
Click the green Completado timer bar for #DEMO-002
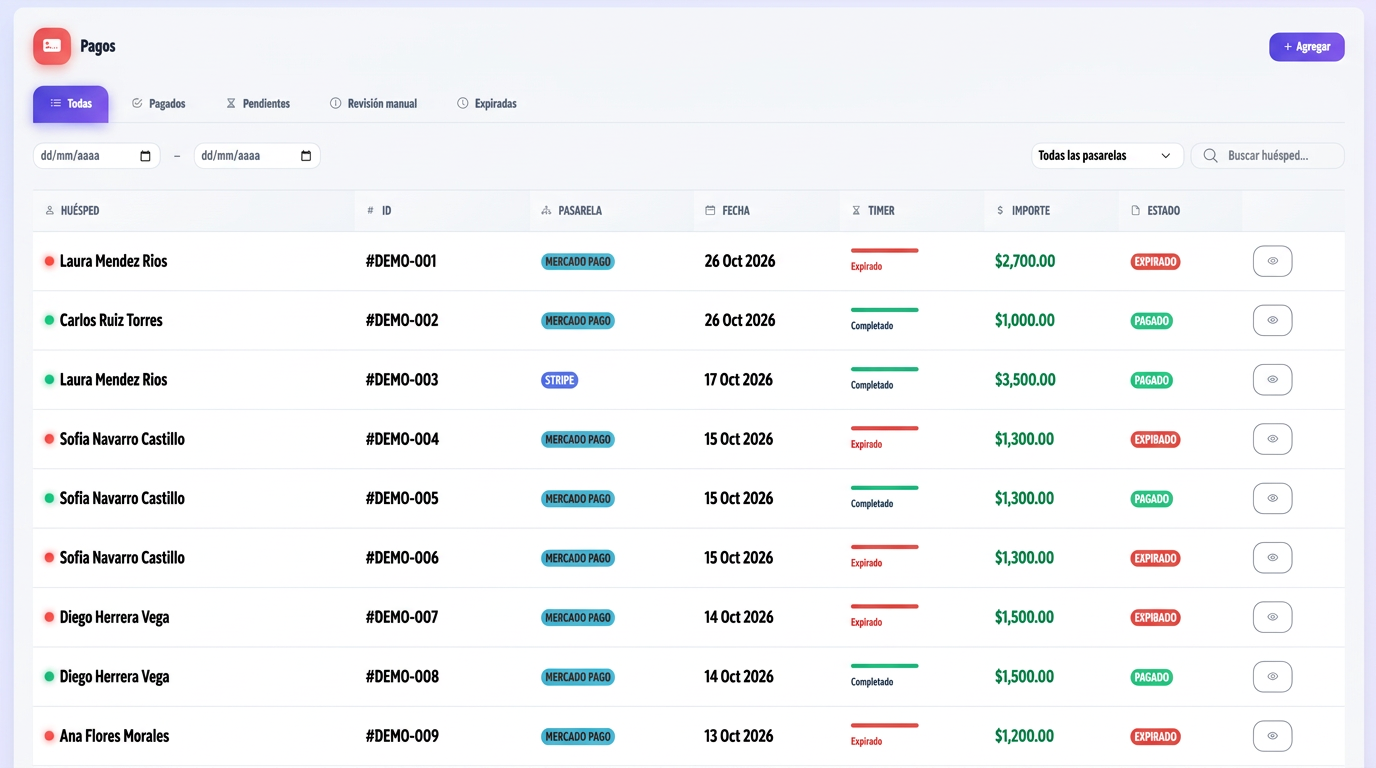pos(884,310)
